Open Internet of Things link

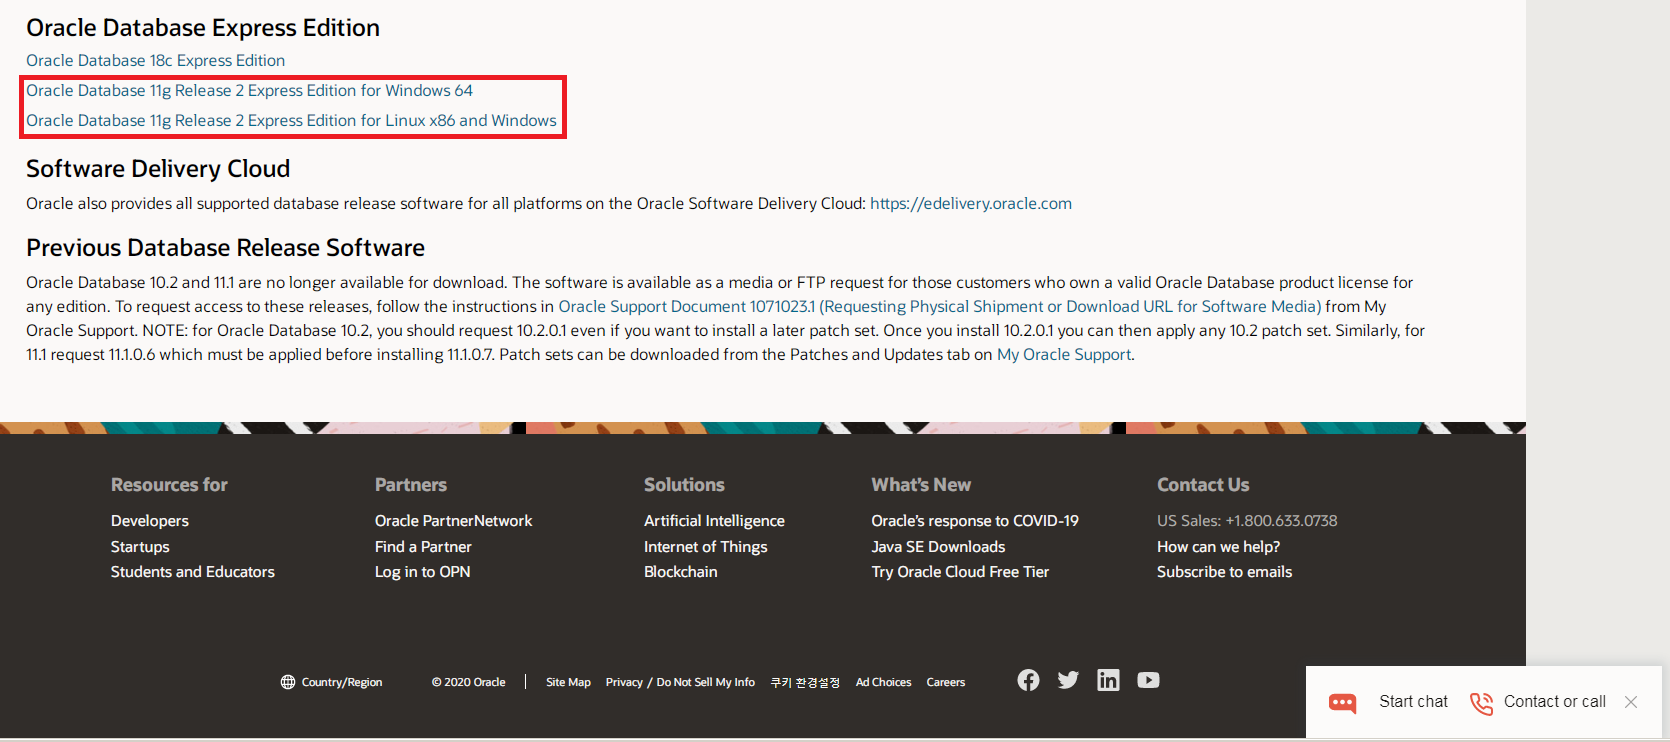click(x=706, y=547)
